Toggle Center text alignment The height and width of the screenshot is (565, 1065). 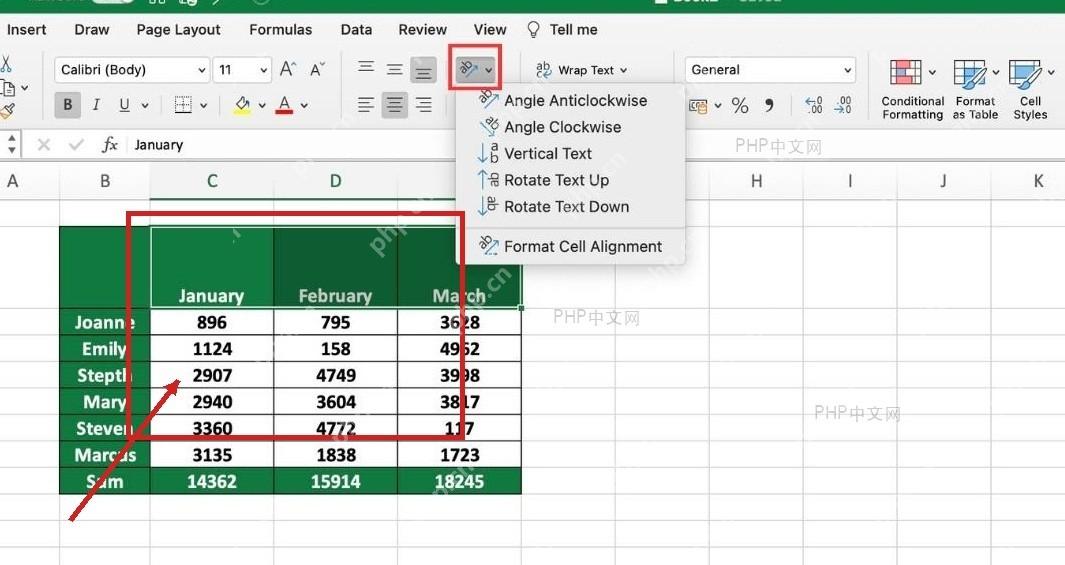(395, 105)
